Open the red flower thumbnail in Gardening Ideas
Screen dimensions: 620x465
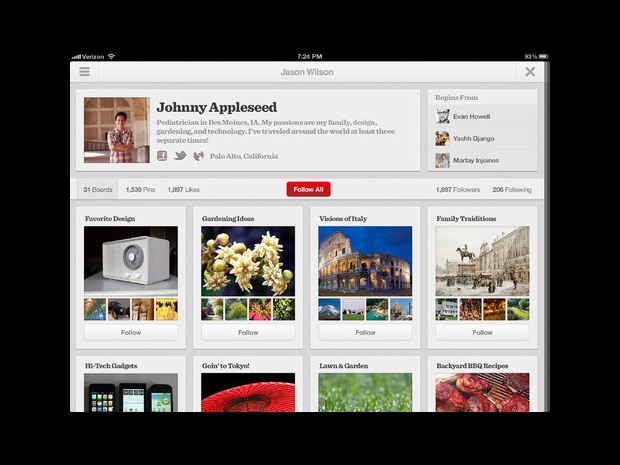coord(260,309)
